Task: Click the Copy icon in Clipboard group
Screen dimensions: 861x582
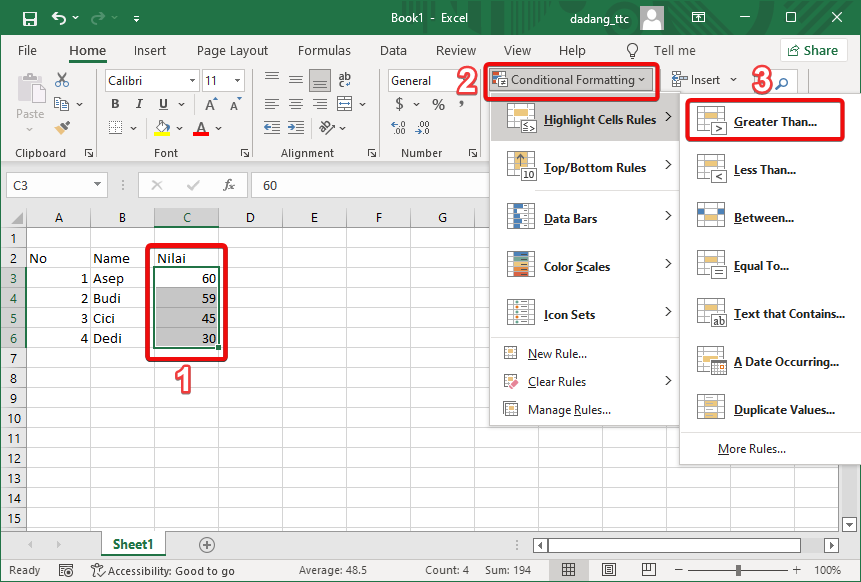Action: point(60,102)
